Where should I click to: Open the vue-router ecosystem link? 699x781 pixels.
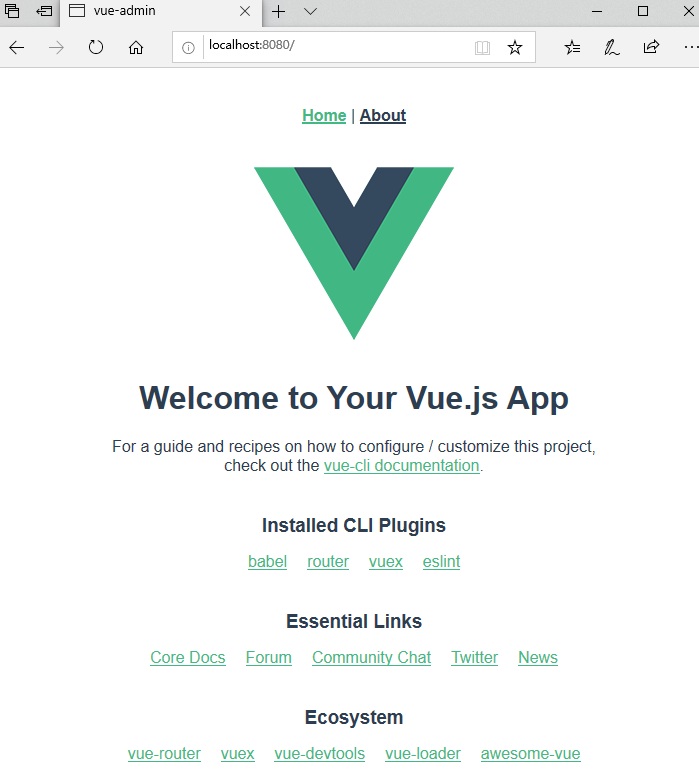pos(164,754)
